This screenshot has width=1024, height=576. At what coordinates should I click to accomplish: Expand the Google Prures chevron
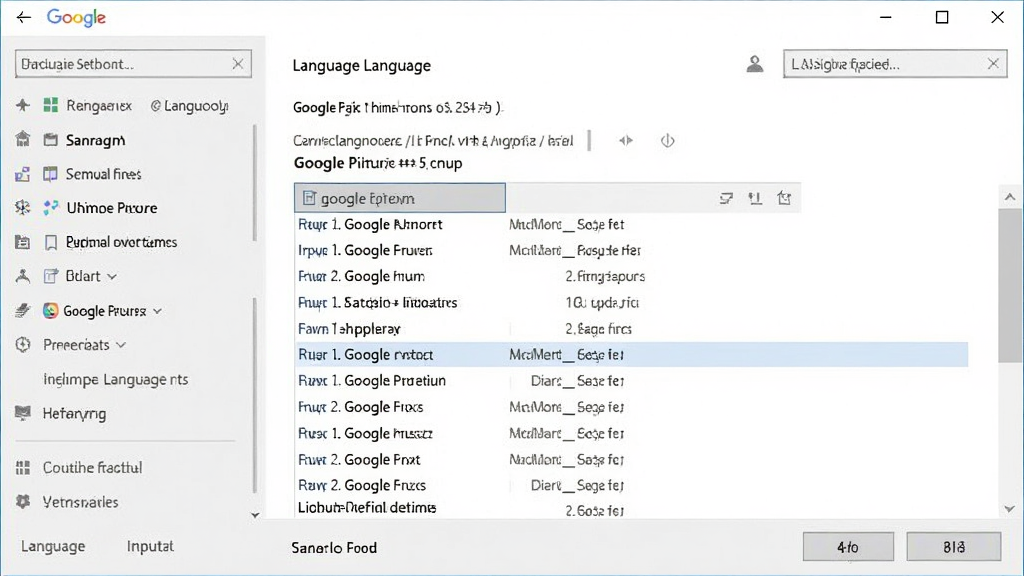tap(157, 312)
